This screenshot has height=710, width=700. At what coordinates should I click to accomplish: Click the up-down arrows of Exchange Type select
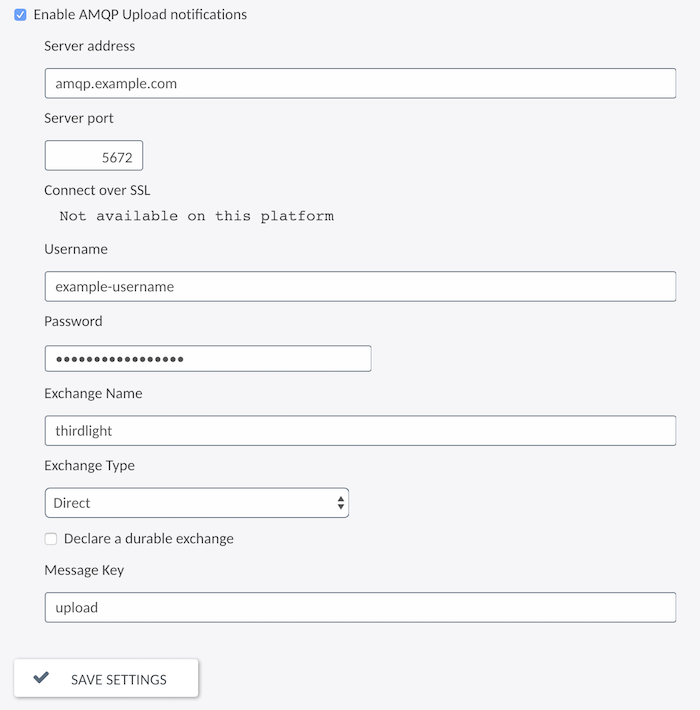coord(340,503)
